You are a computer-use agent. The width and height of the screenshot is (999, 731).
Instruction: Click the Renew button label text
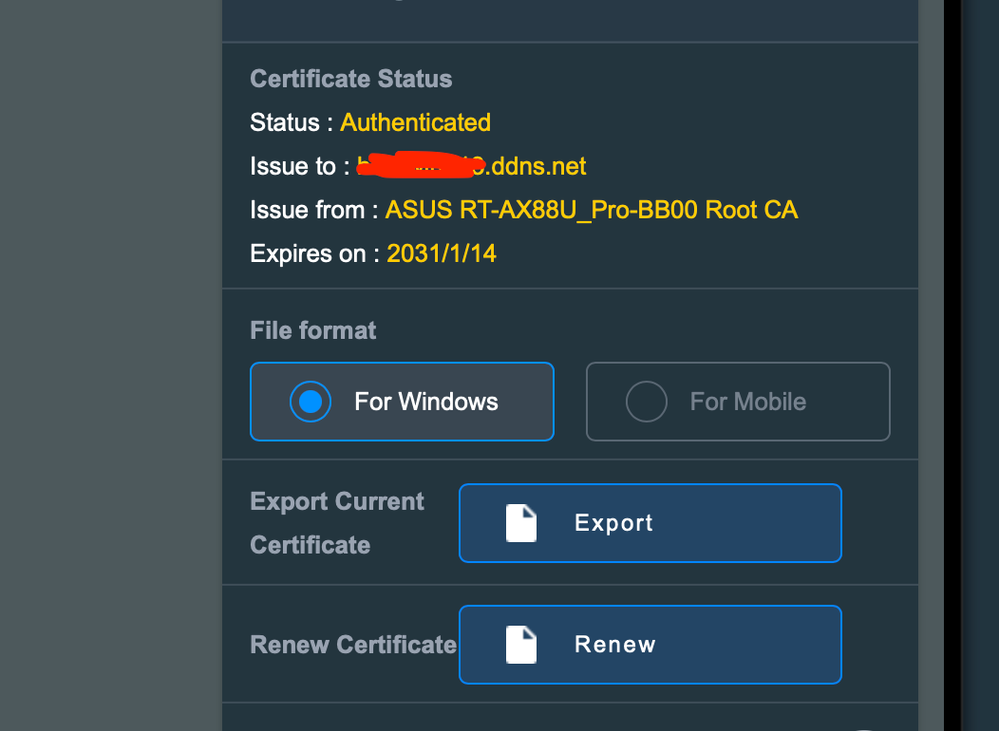(614, 645)
